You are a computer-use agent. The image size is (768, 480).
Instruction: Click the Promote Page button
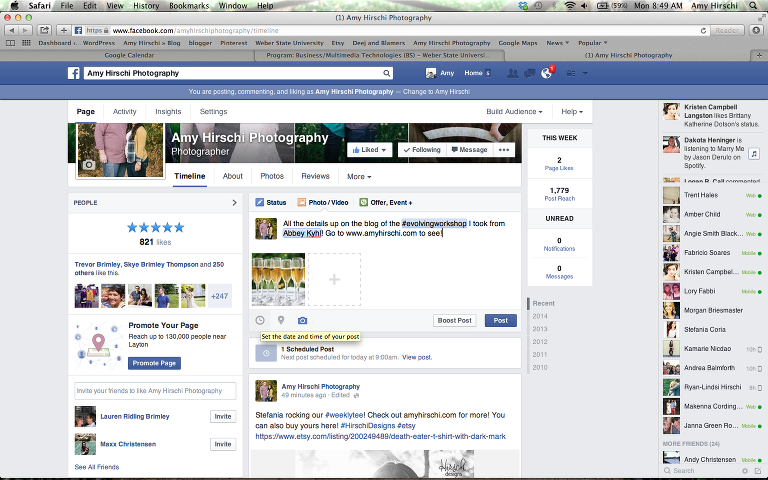click(154, 363)
